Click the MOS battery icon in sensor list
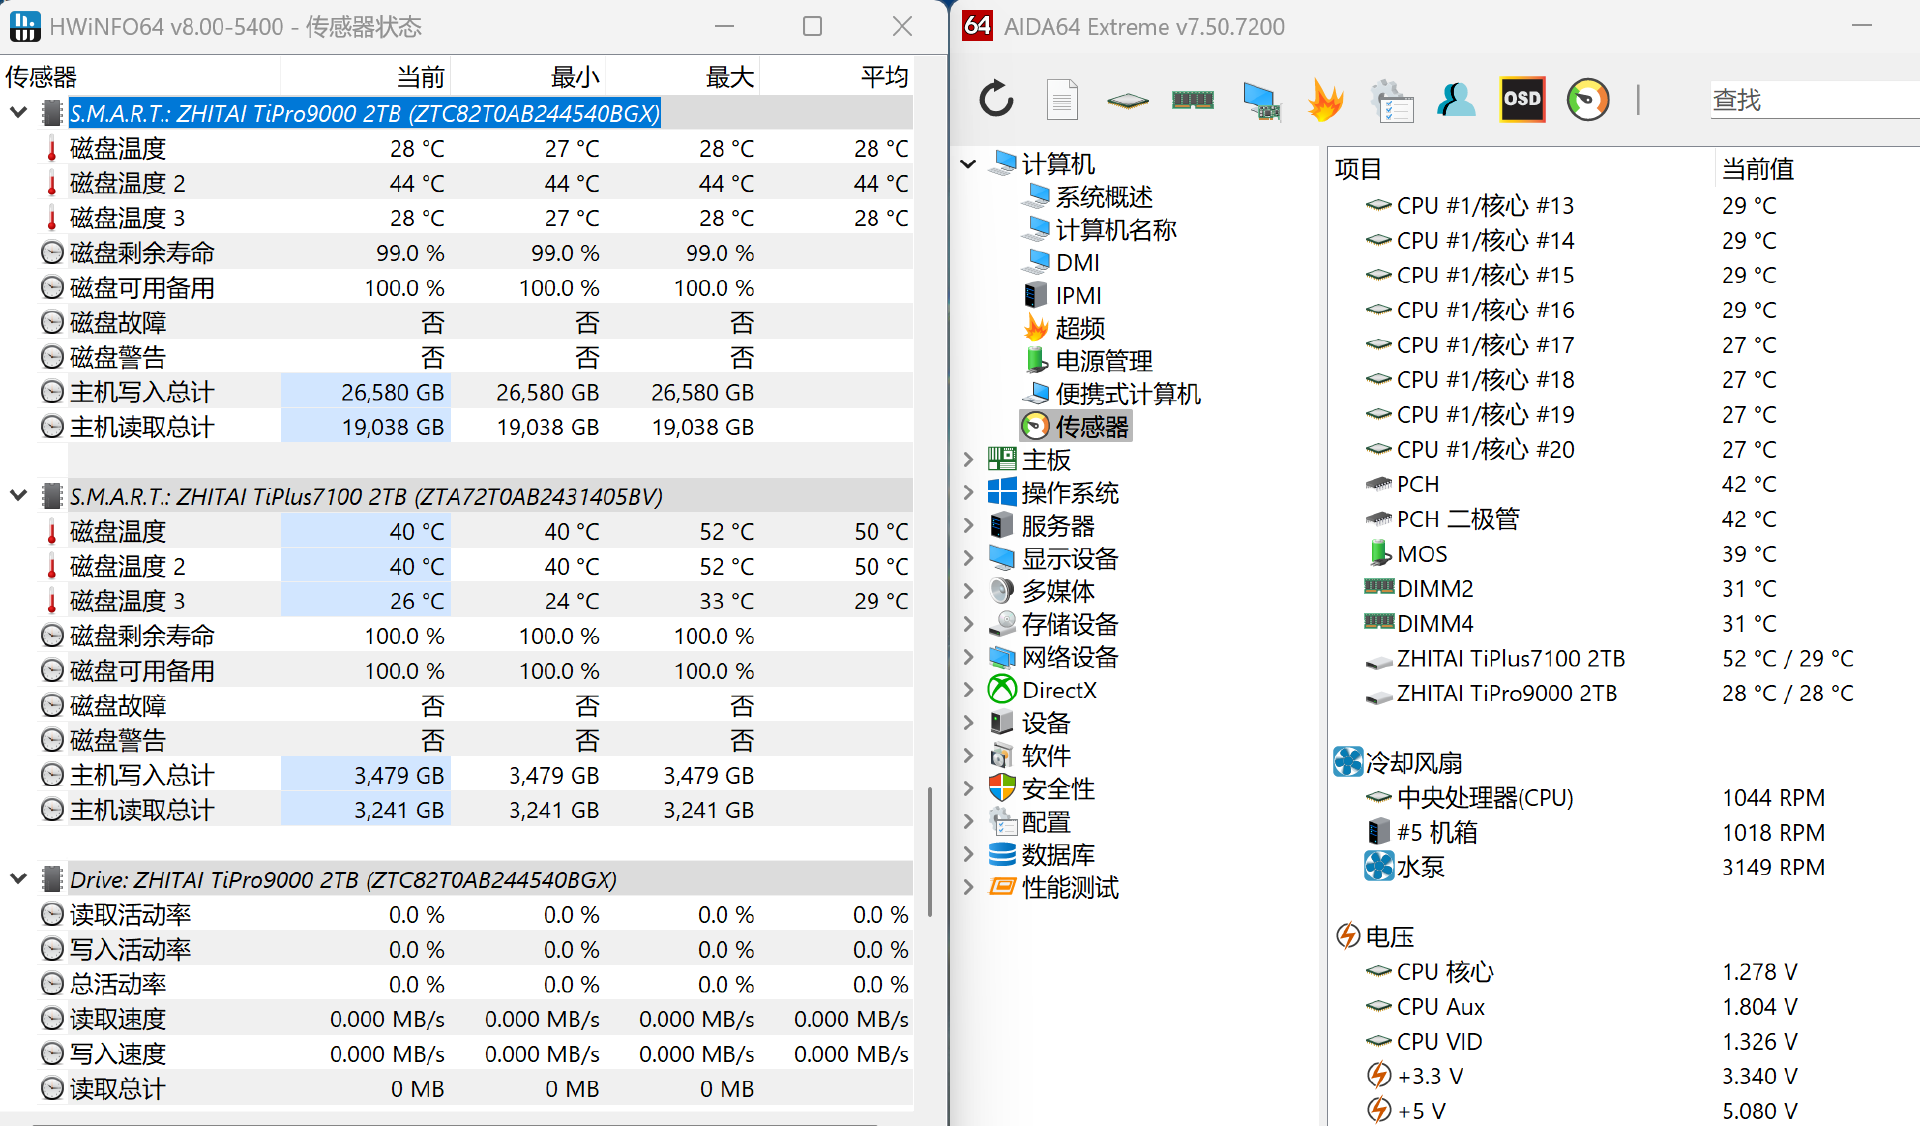 tap(1379, 553)
